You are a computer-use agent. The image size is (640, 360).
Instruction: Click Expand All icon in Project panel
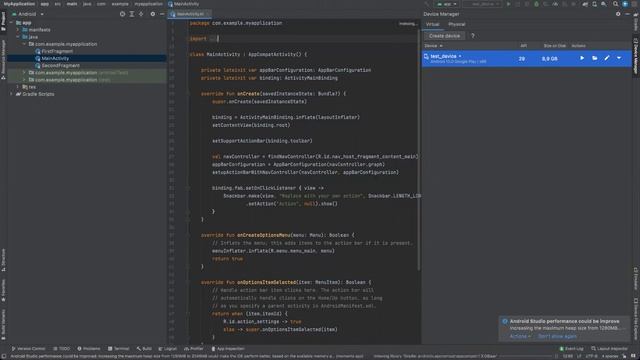[x=132, y=14]
